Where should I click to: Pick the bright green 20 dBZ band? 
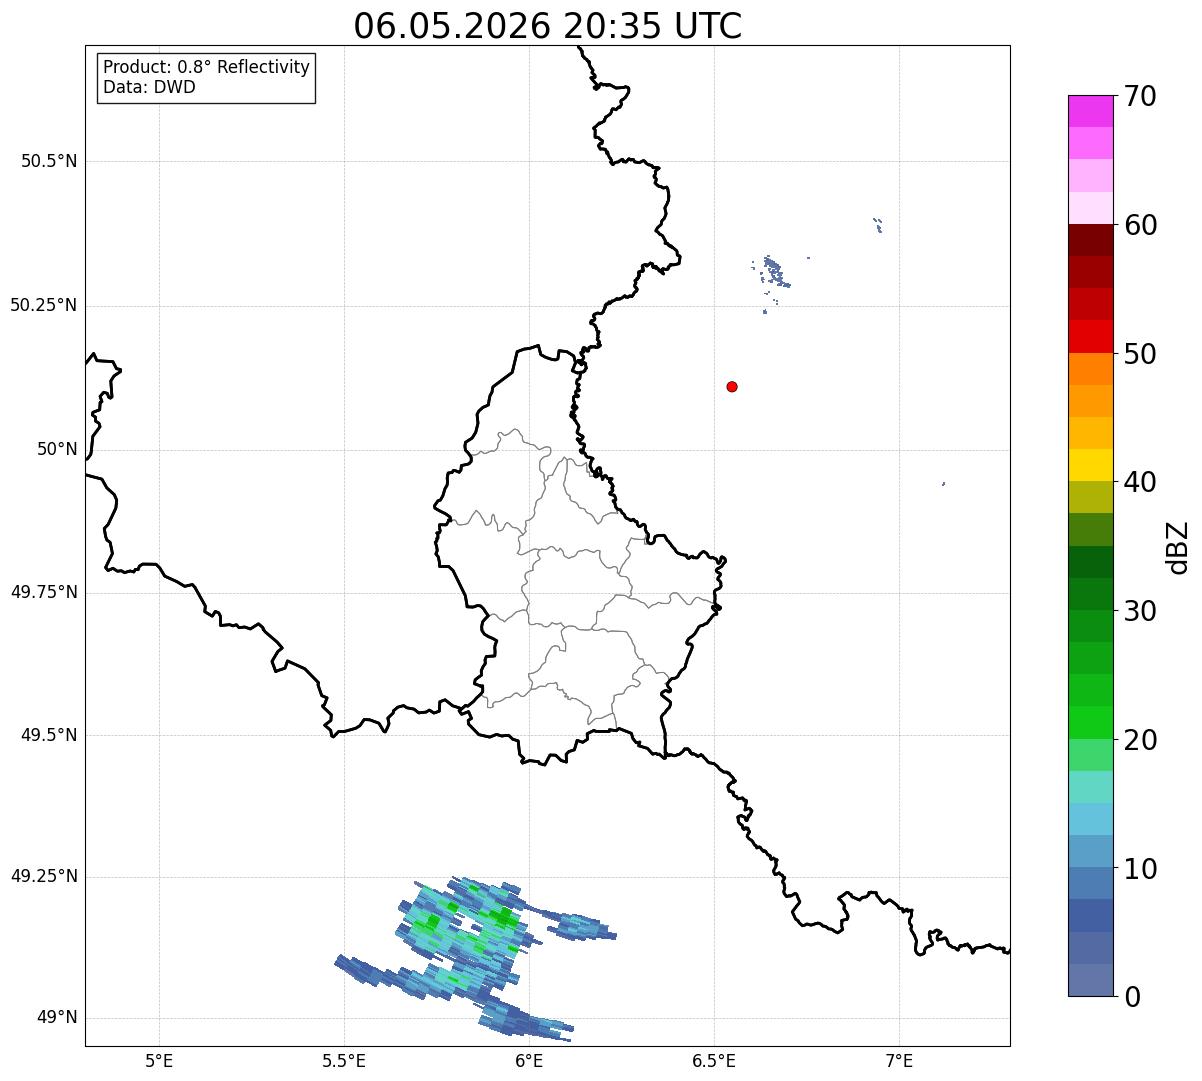pos(1090,722)
